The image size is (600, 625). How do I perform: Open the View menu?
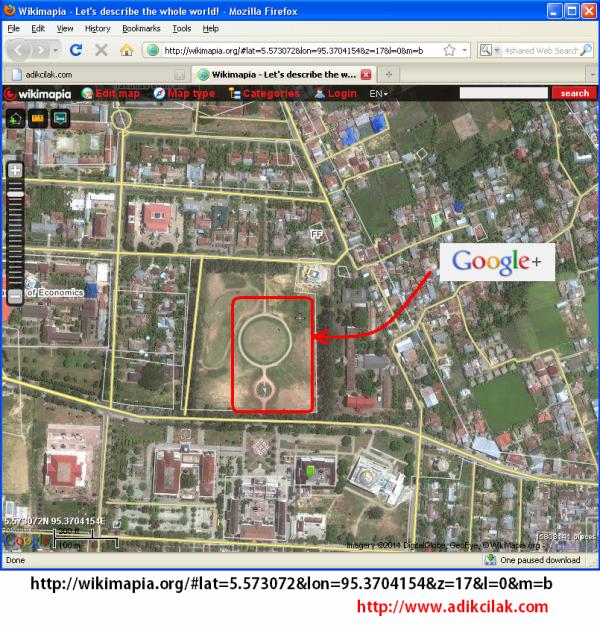tap(65, 28)
